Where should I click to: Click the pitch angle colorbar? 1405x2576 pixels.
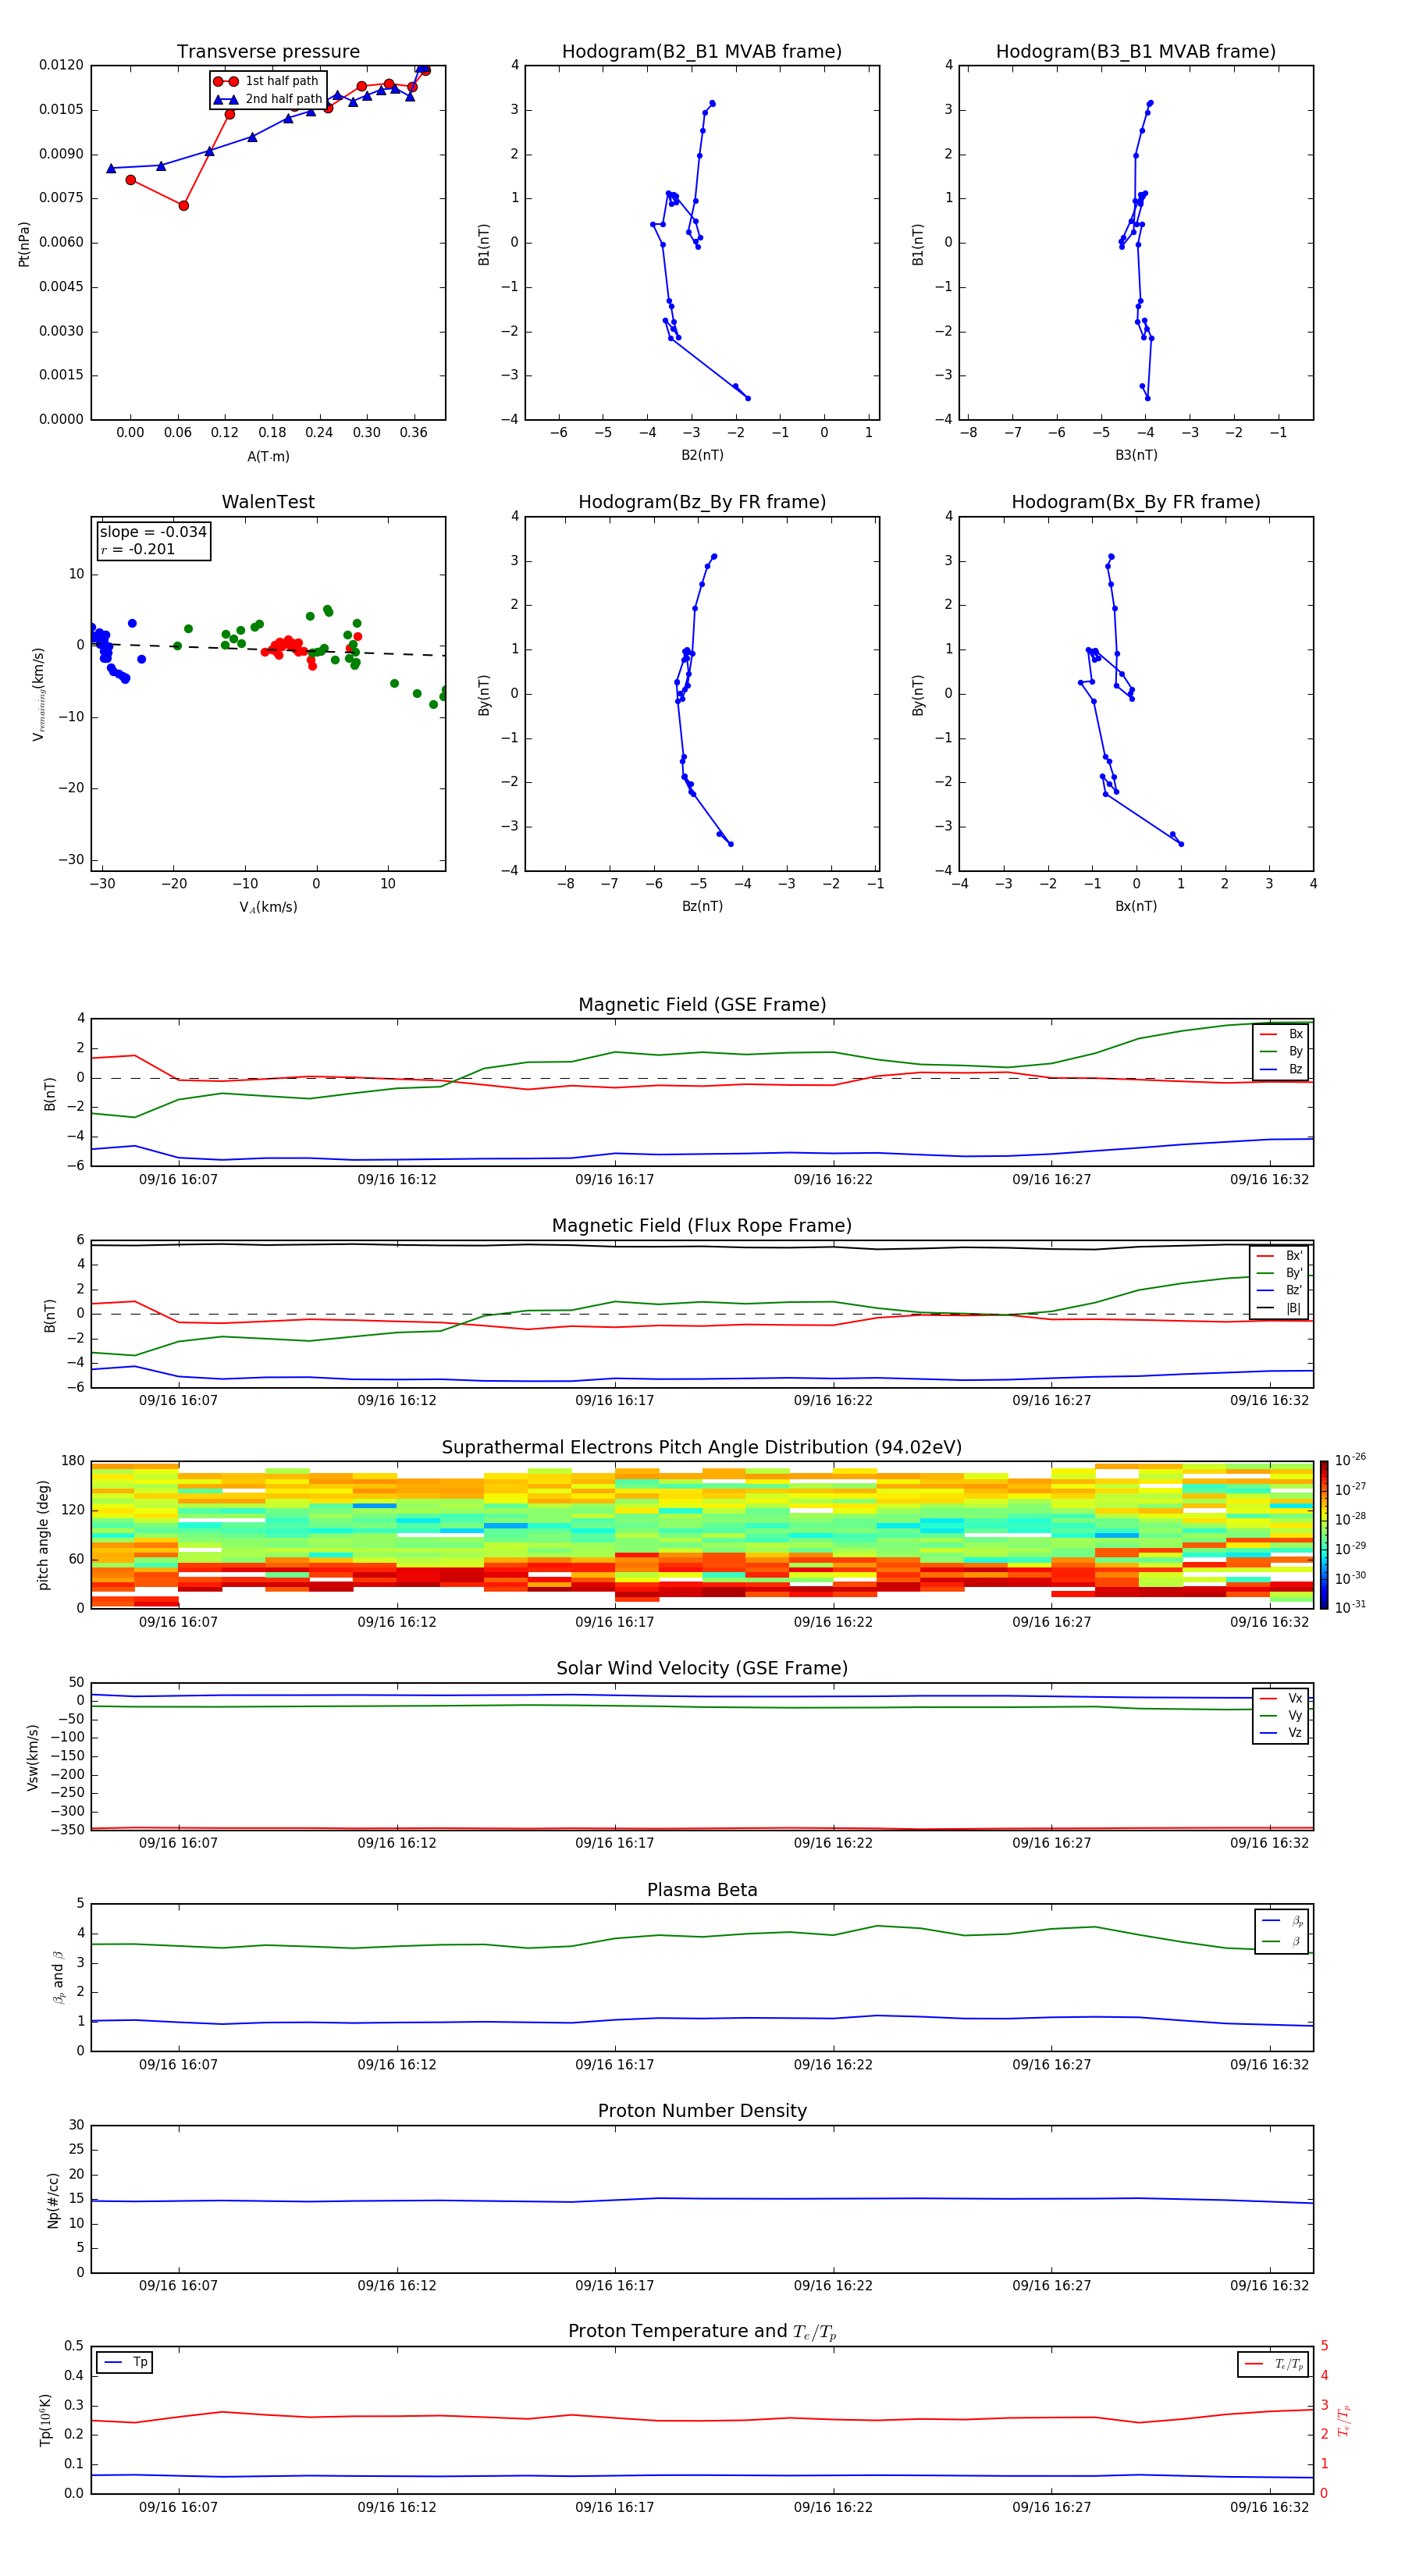1324,1535
